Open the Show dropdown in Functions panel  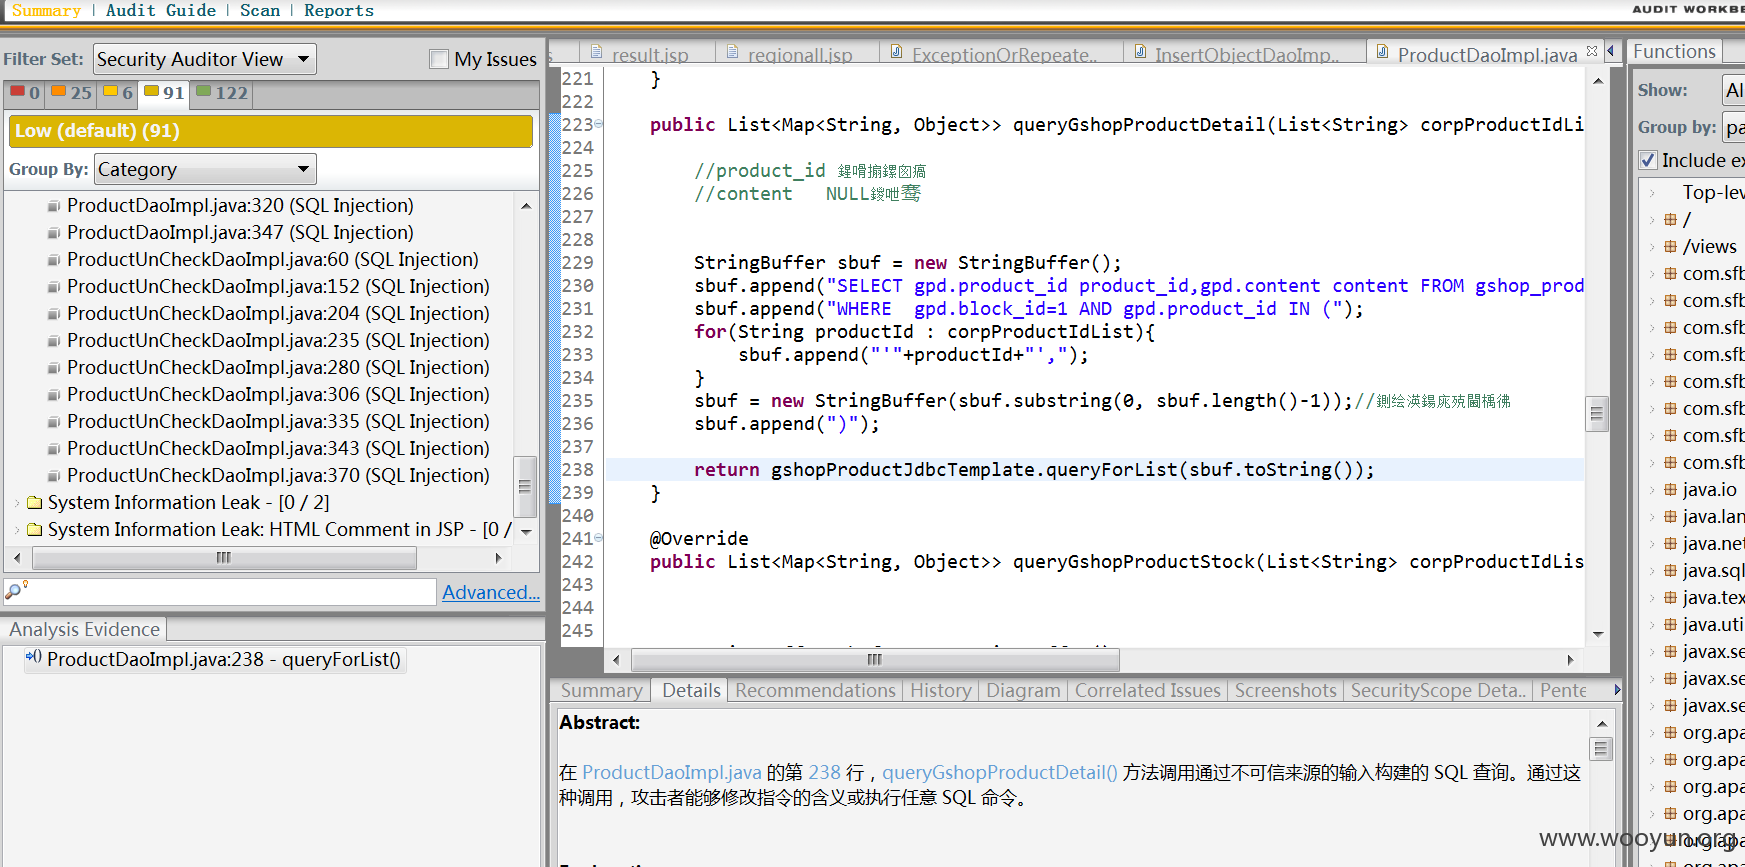tap(1733, 90)
